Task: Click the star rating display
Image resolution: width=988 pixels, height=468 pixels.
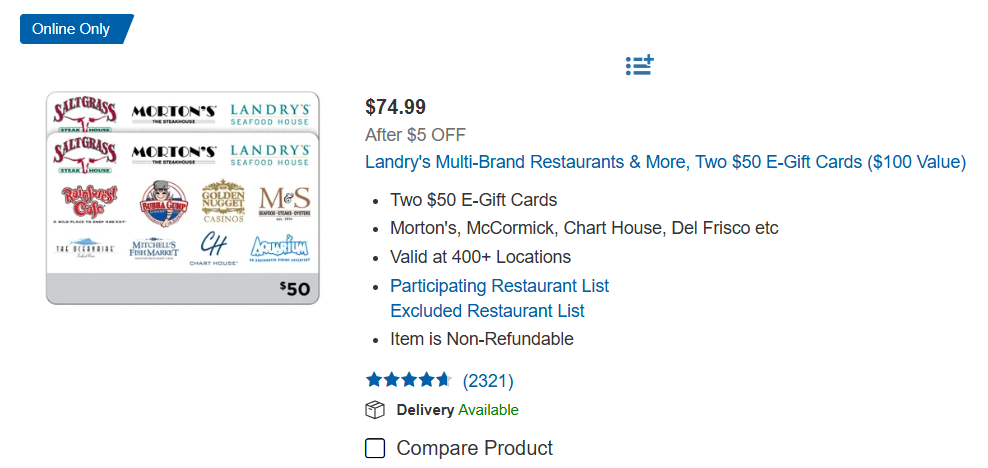Action: [x=408, y=380]
